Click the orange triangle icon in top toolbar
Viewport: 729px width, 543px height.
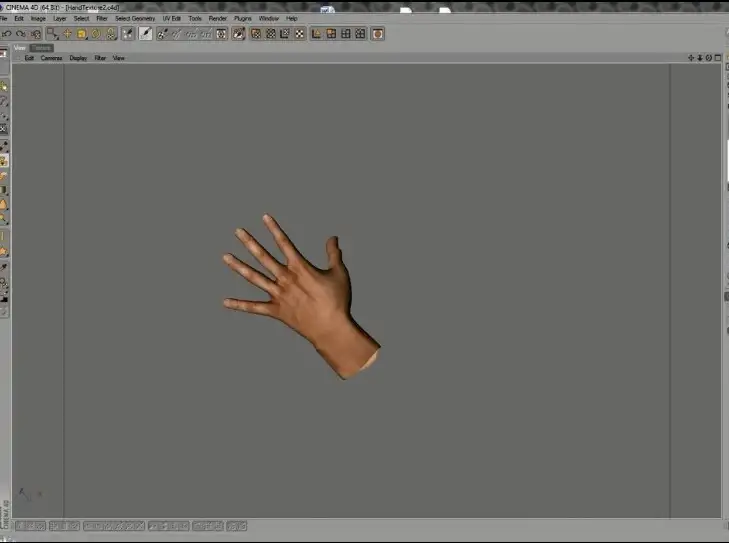click(x=317, y=33)
